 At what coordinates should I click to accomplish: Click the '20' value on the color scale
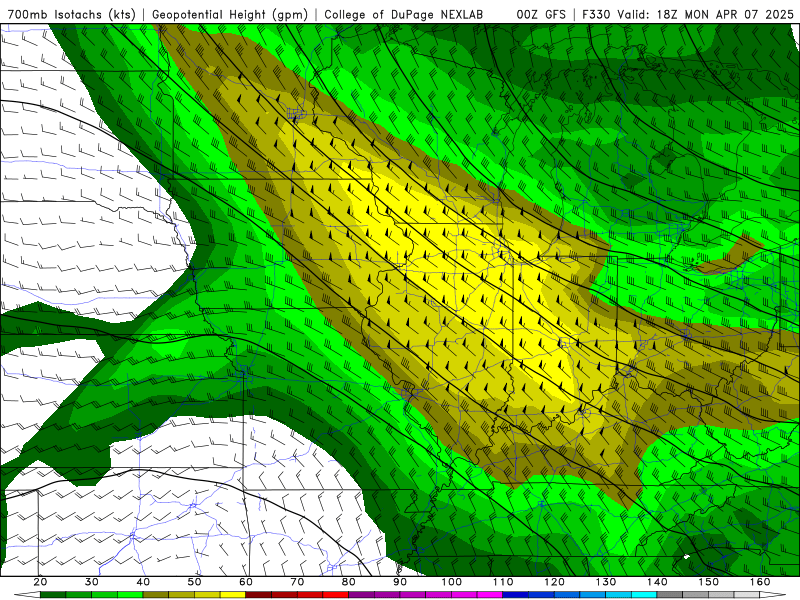coord(40,582)
